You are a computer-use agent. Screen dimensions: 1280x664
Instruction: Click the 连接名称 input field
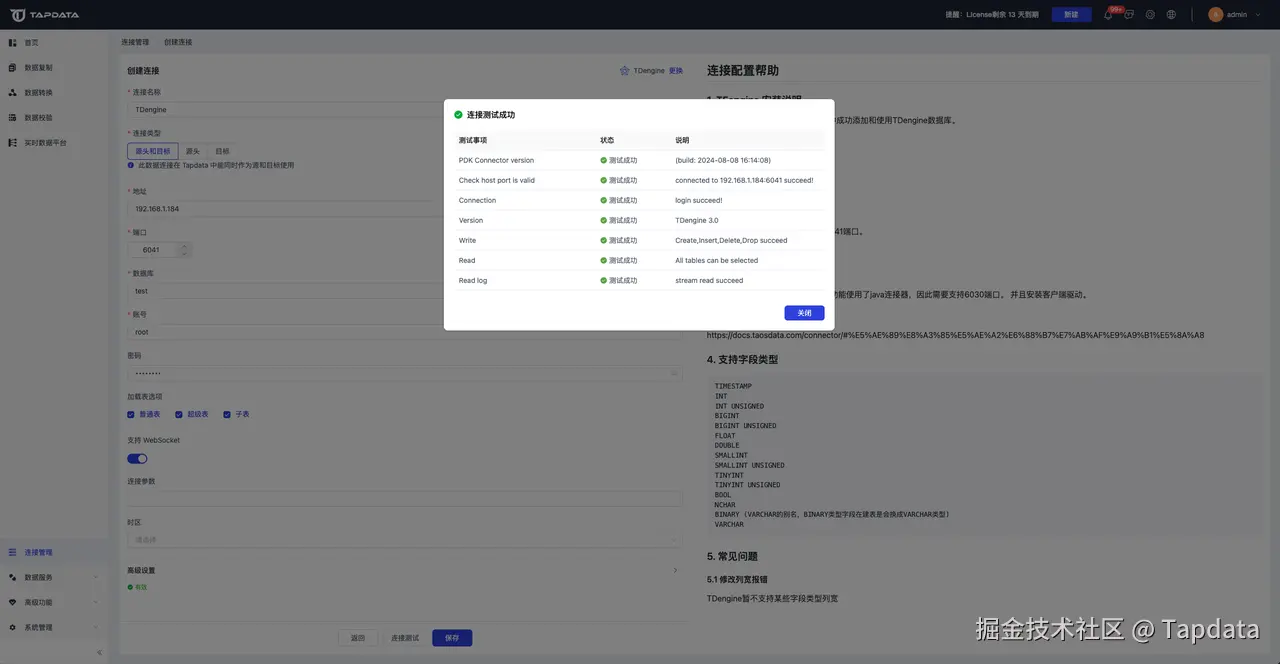point(404,109)
